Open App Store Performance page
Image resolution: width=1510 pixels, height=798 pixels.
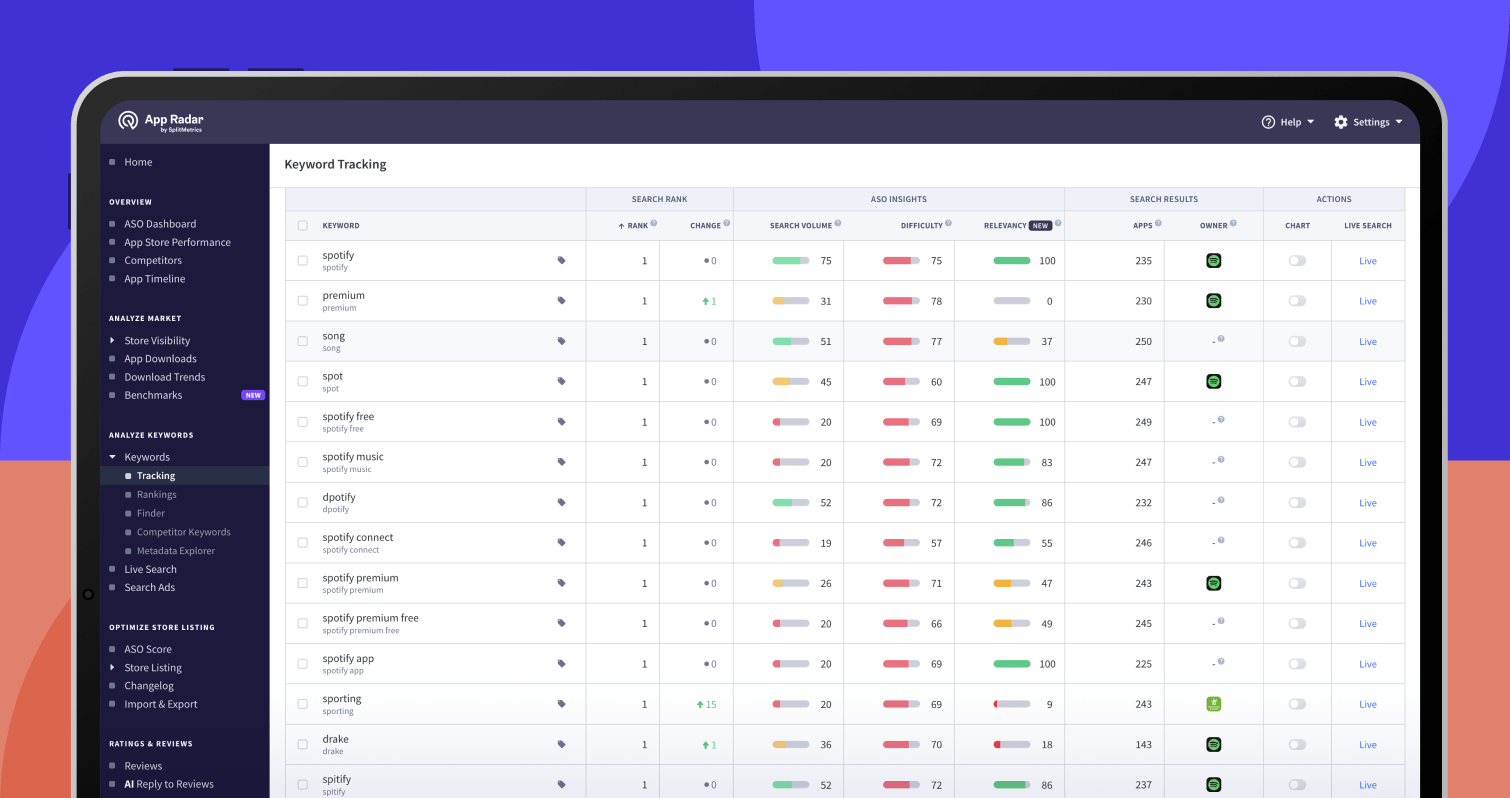177,242
